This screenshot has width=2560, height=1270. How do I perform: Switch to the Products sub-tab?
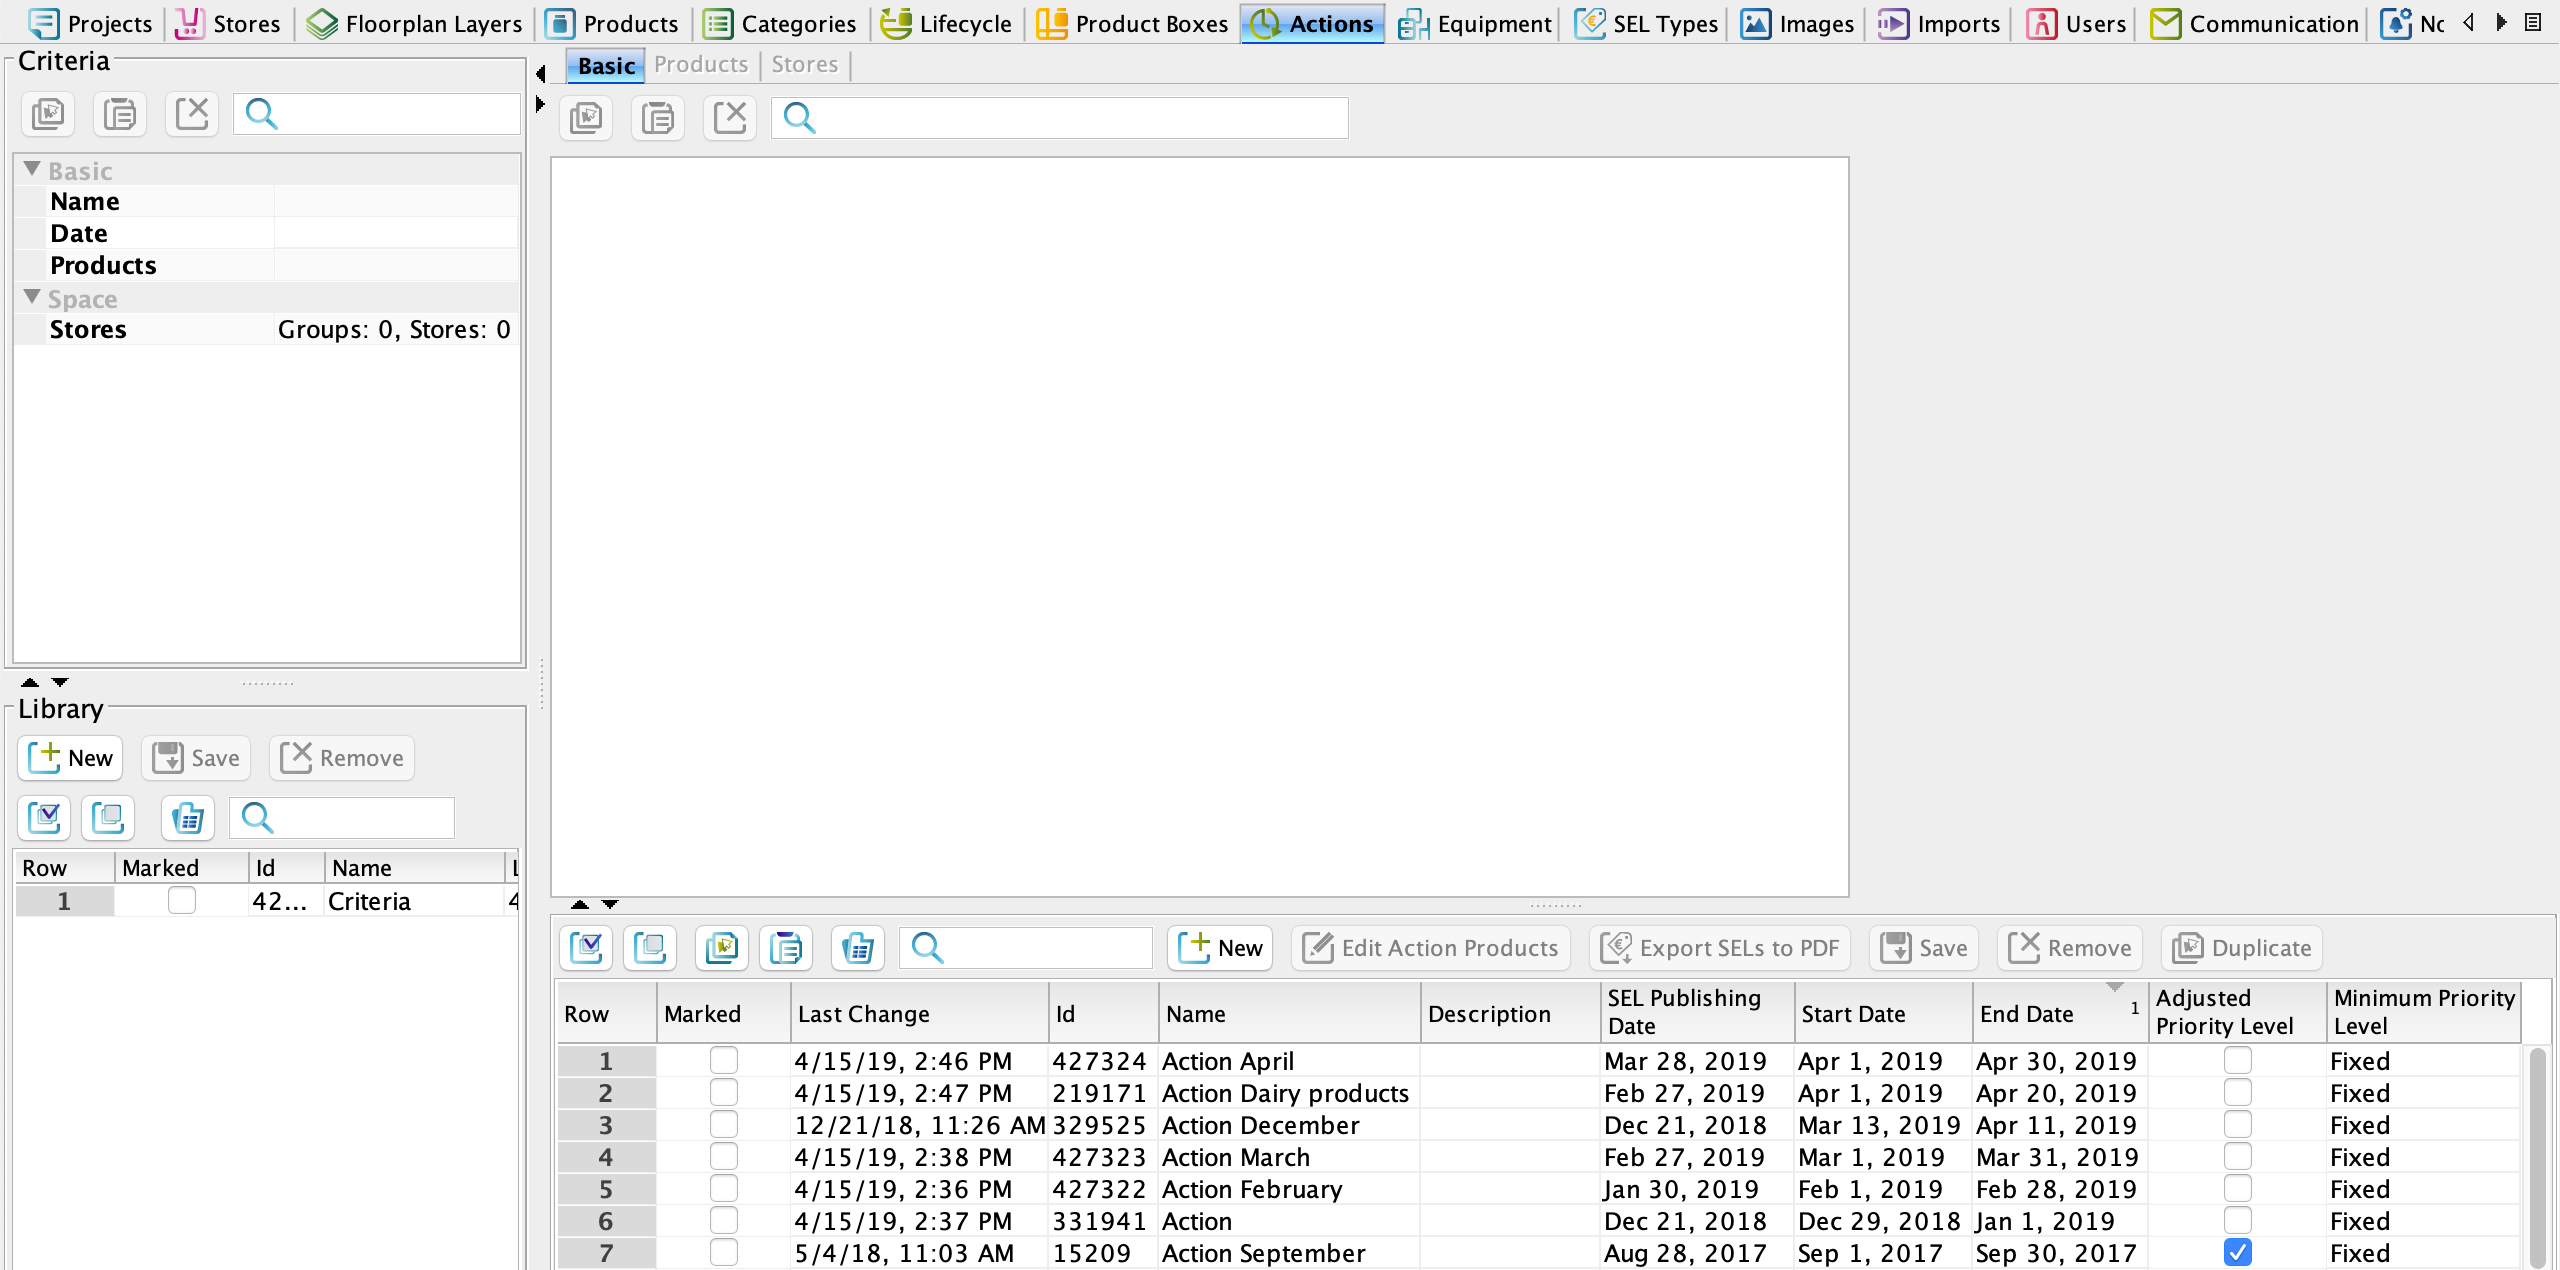(x=700, y=65)
